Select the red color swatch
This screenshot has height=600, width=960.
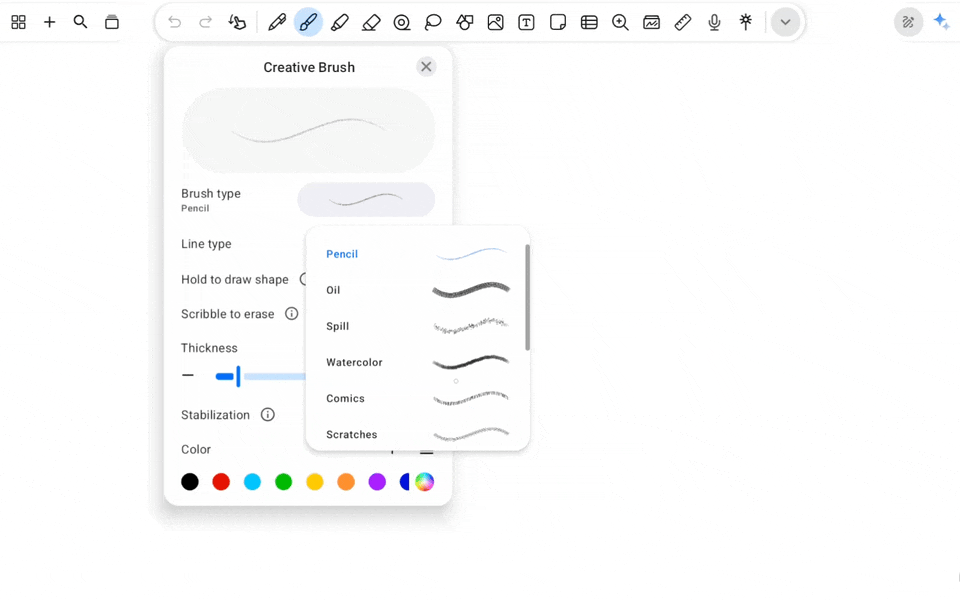[221, 482]
